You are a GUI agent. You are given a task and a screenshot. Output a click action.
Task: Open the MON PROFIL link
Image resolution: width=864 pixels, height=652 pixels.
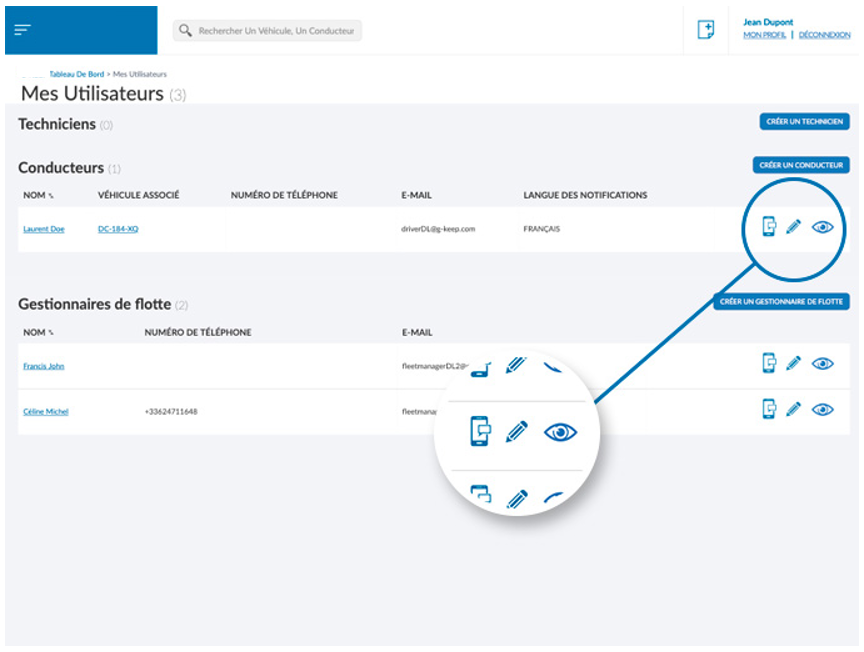[x=764, y=35]
